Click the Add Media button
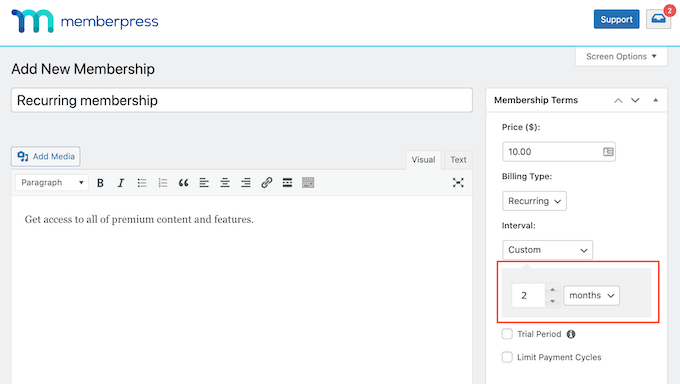 pyautogui.click(x=46, y=156)
